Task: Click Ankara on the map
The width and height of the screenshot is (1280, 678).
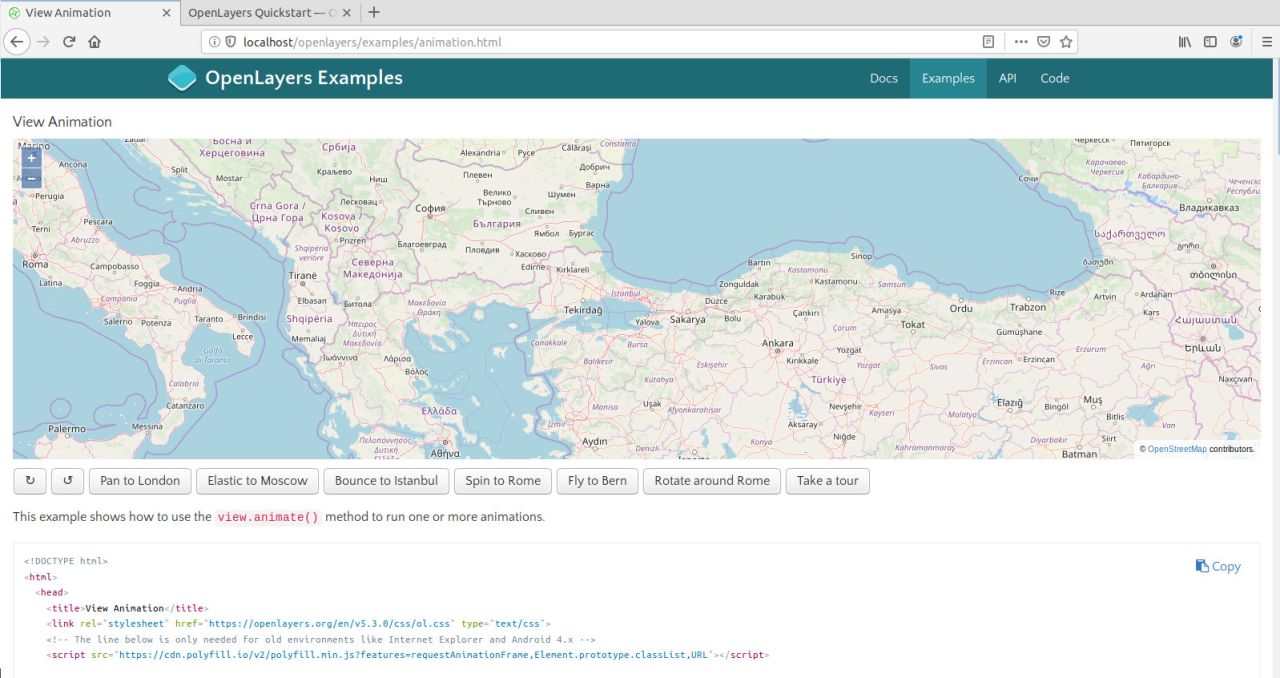Action: click(778, 343)
